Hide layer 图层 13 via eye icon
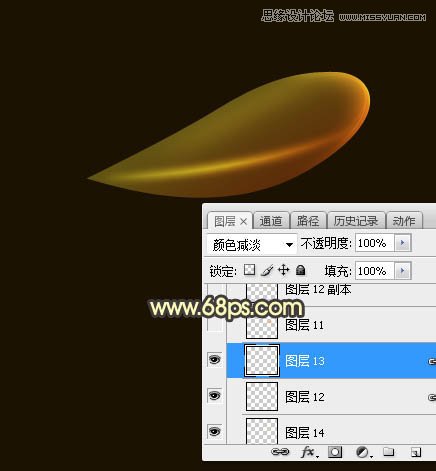436x471 pixels. (214, 359)
